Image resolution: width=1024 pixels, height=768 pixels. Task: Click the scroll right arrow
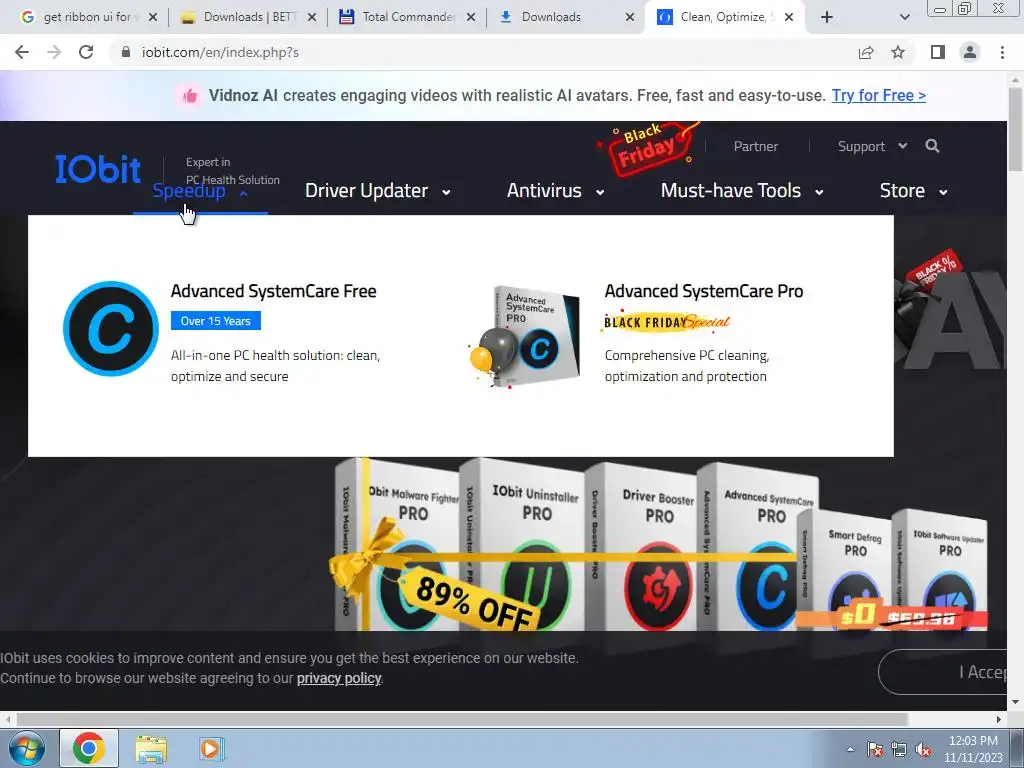pyautogui.click(x=999, y=719)
